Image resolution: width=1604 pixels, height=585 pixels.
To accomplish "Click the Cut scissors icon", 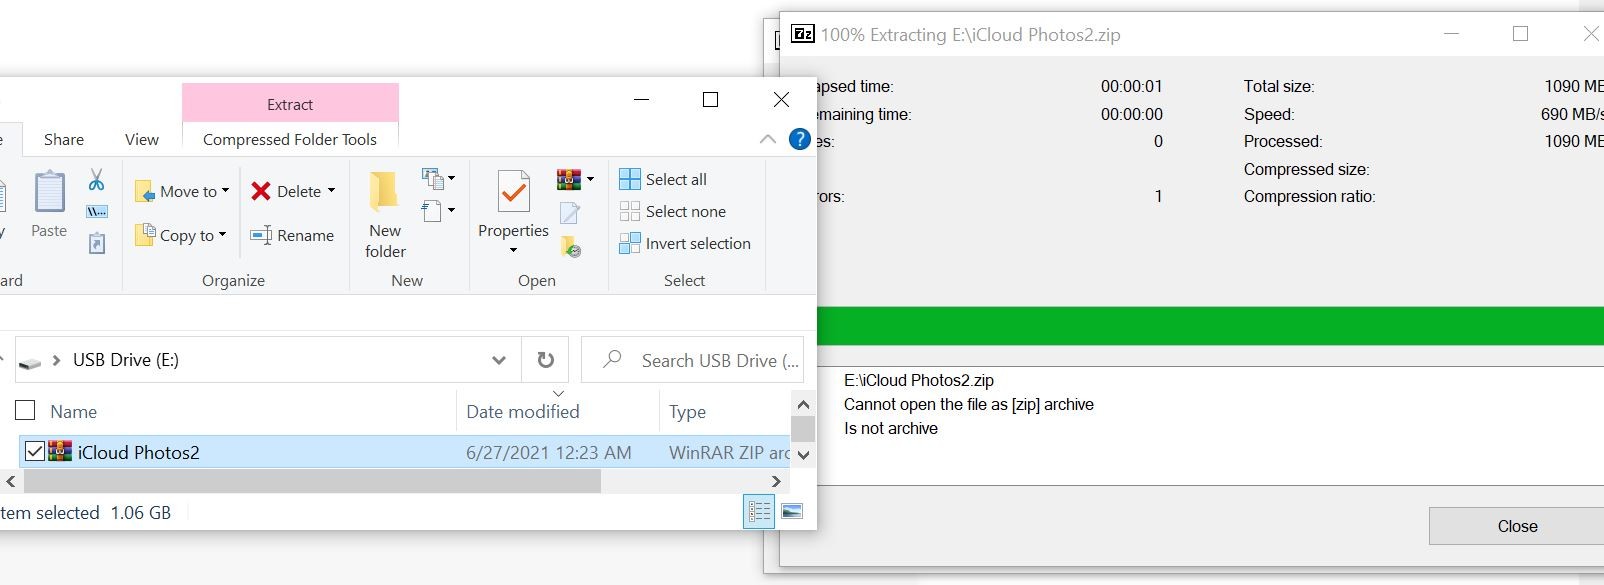I will point(96,180).
